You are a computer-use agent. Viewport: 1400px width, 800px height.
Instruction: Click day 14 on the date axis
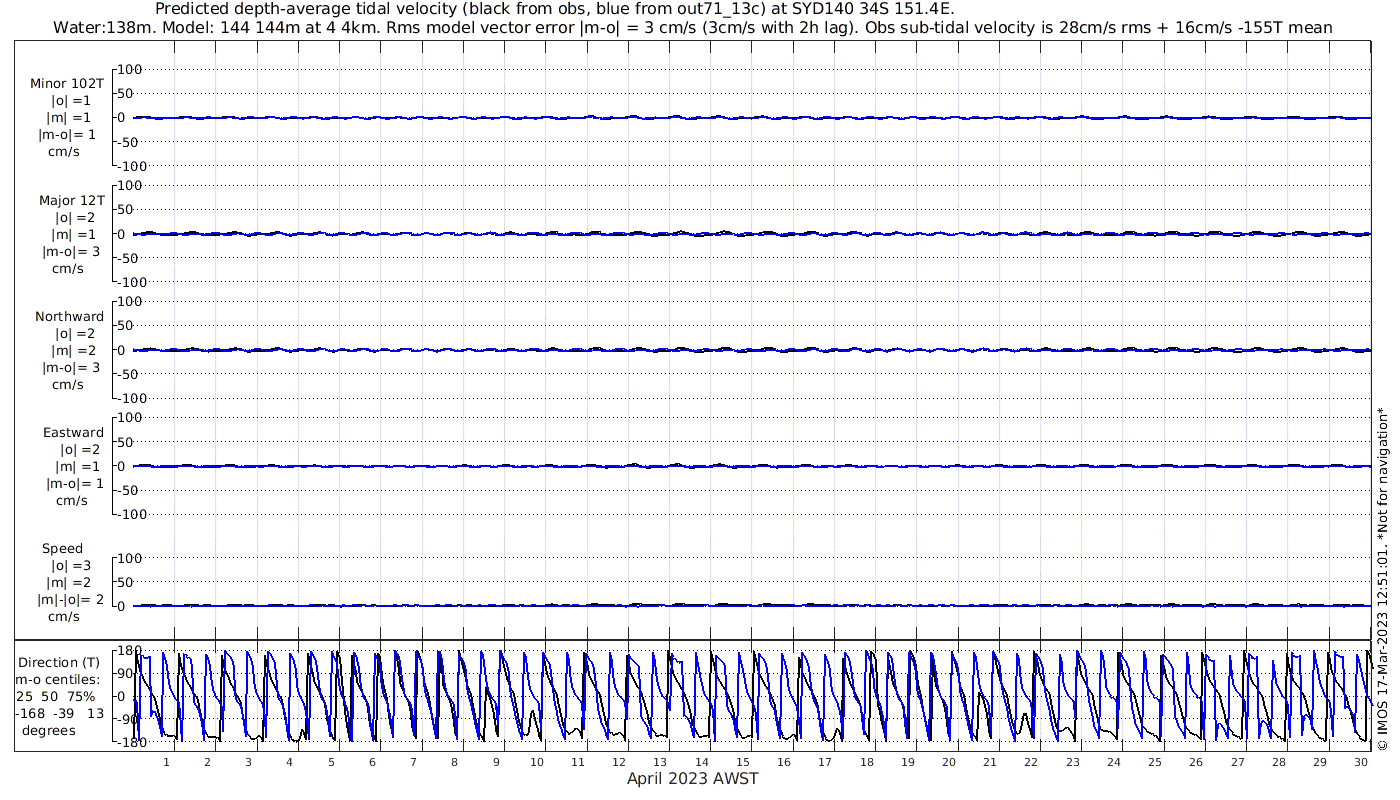701,762
